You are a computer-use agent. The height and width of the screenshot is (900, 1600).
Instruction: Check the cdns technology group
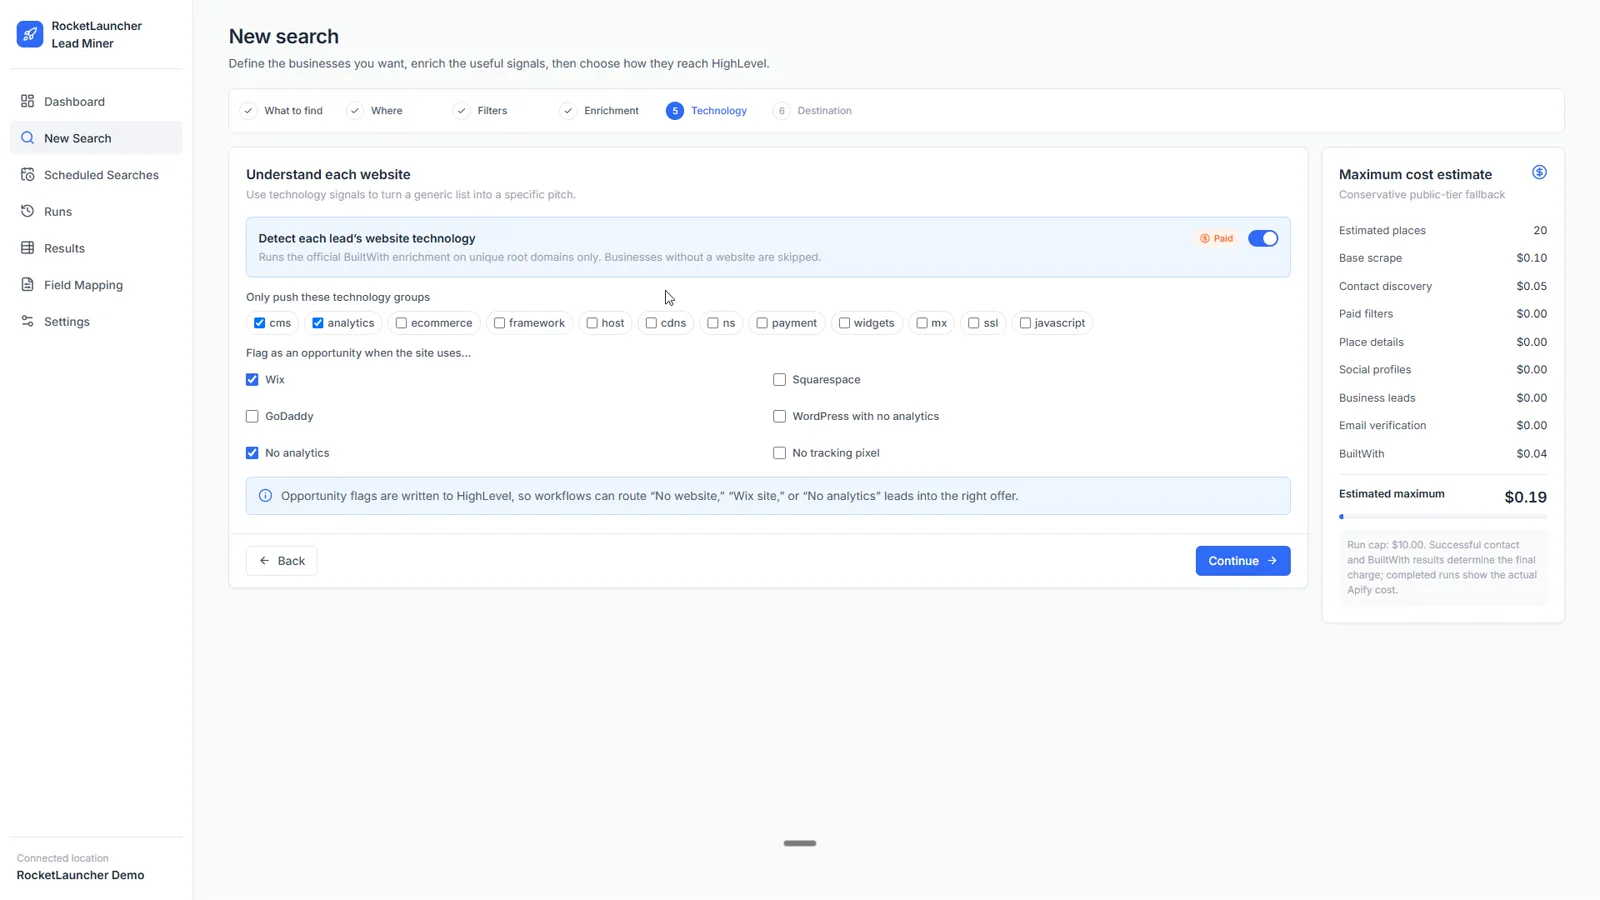tap(651, 323)
